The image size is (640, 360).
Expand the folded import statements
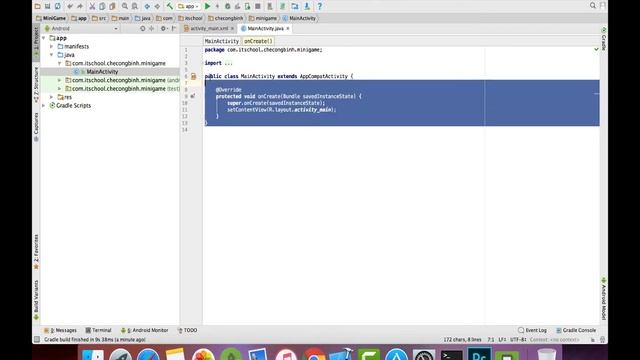(x=228, y=63)
